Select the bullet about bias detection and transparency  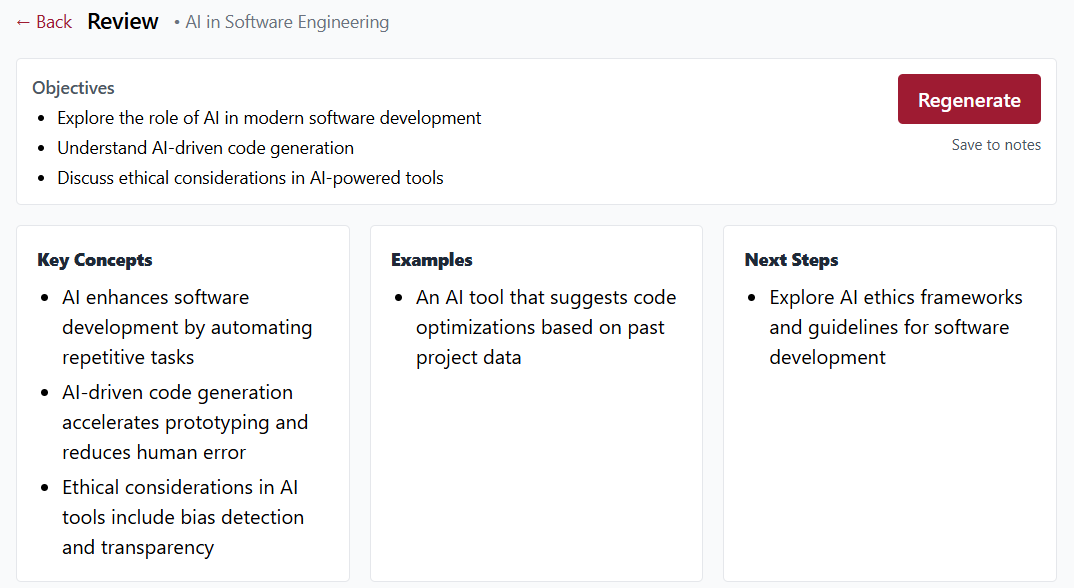tap(184, 517)
